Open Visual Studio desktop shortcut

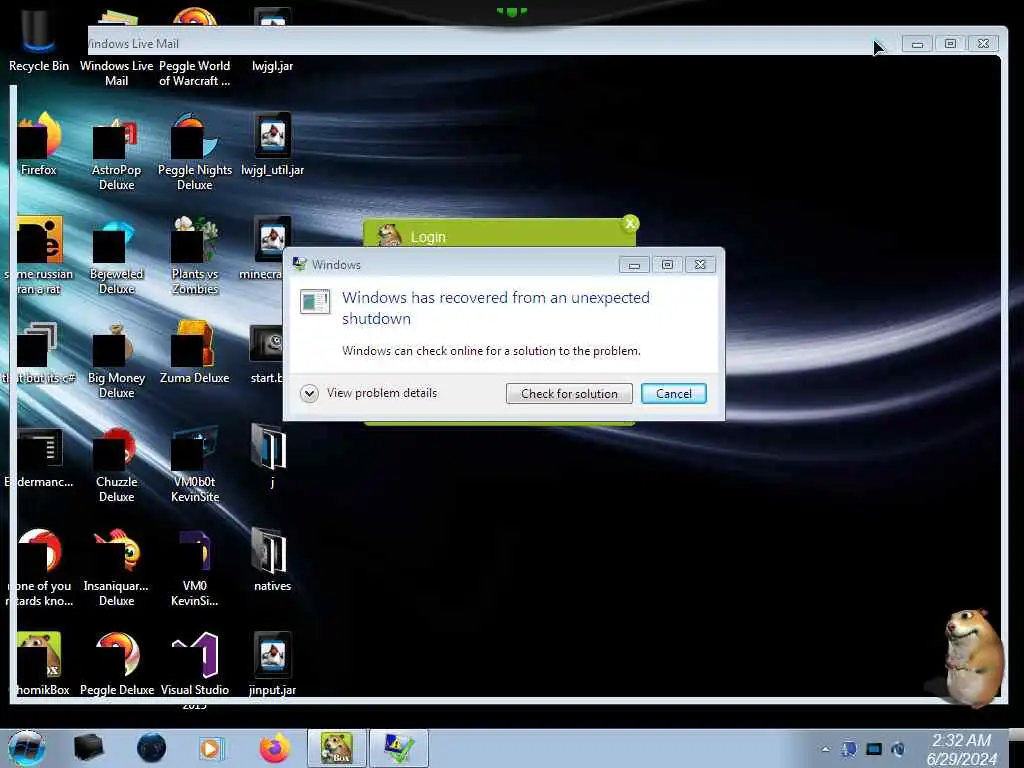pyautogui.click(x=195, y=669)
